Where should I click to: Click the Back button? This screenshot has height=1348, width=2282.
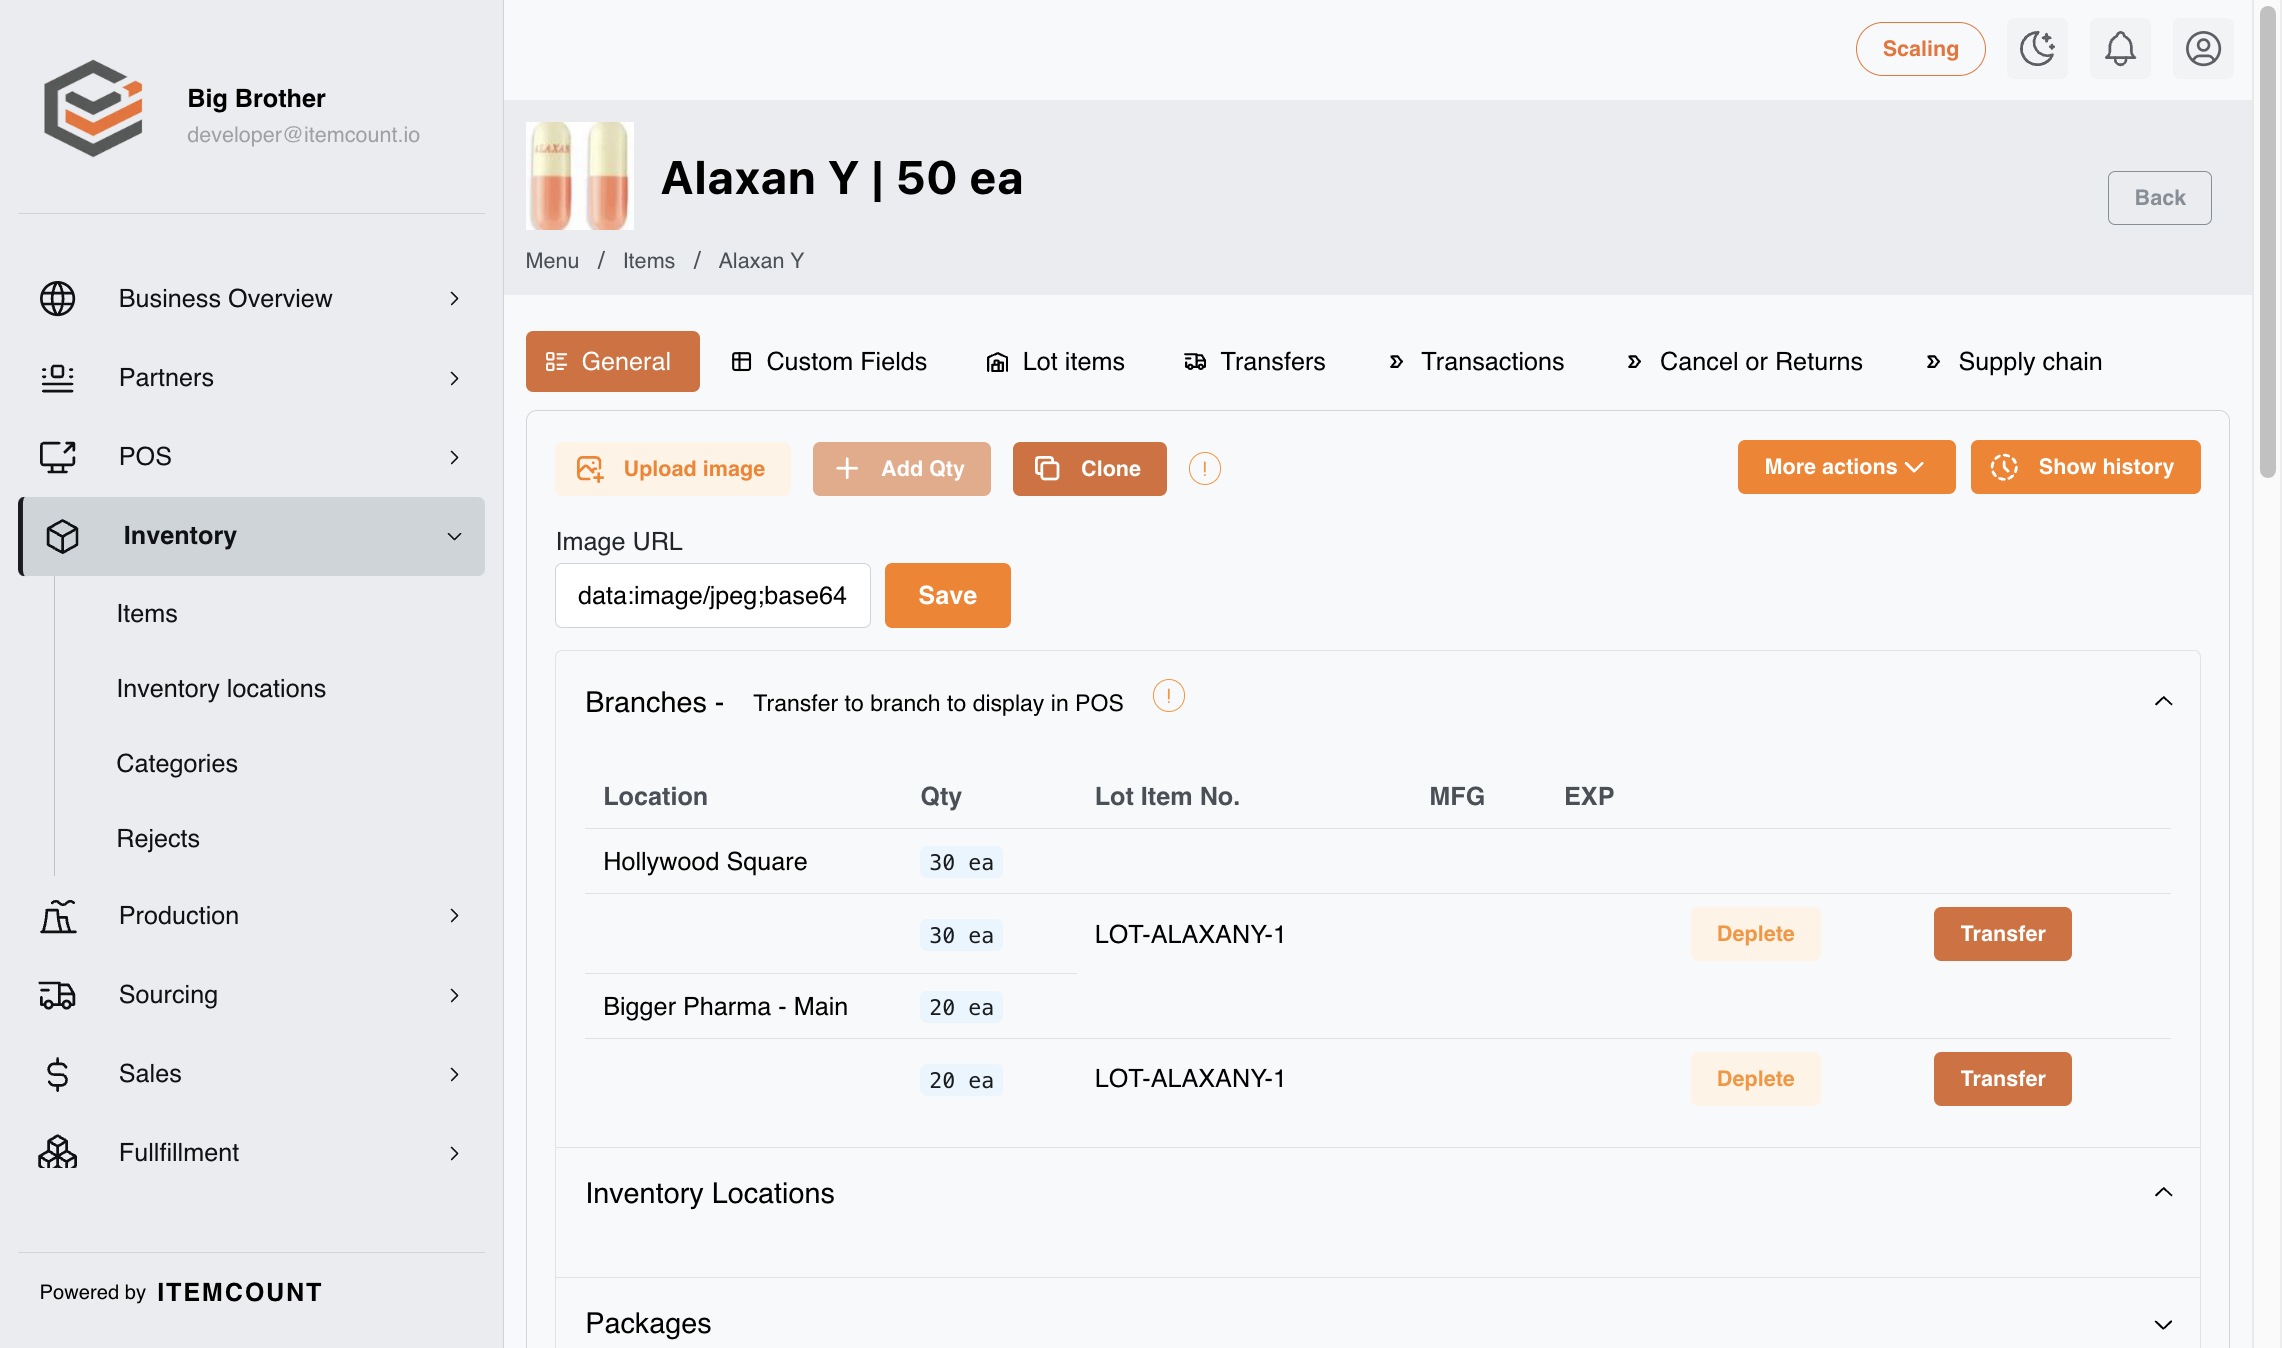coord(2159,198)
